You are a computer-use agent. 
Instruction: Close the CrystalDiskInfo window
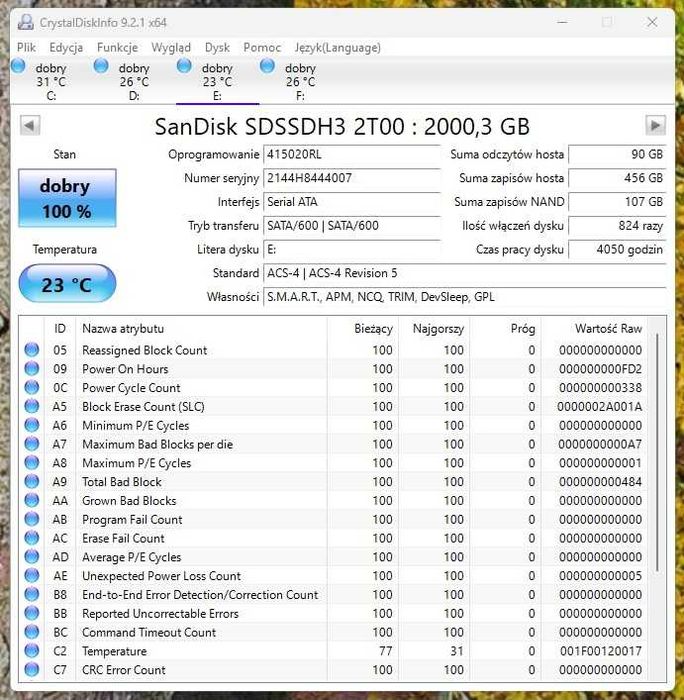[x=652, y=22]
